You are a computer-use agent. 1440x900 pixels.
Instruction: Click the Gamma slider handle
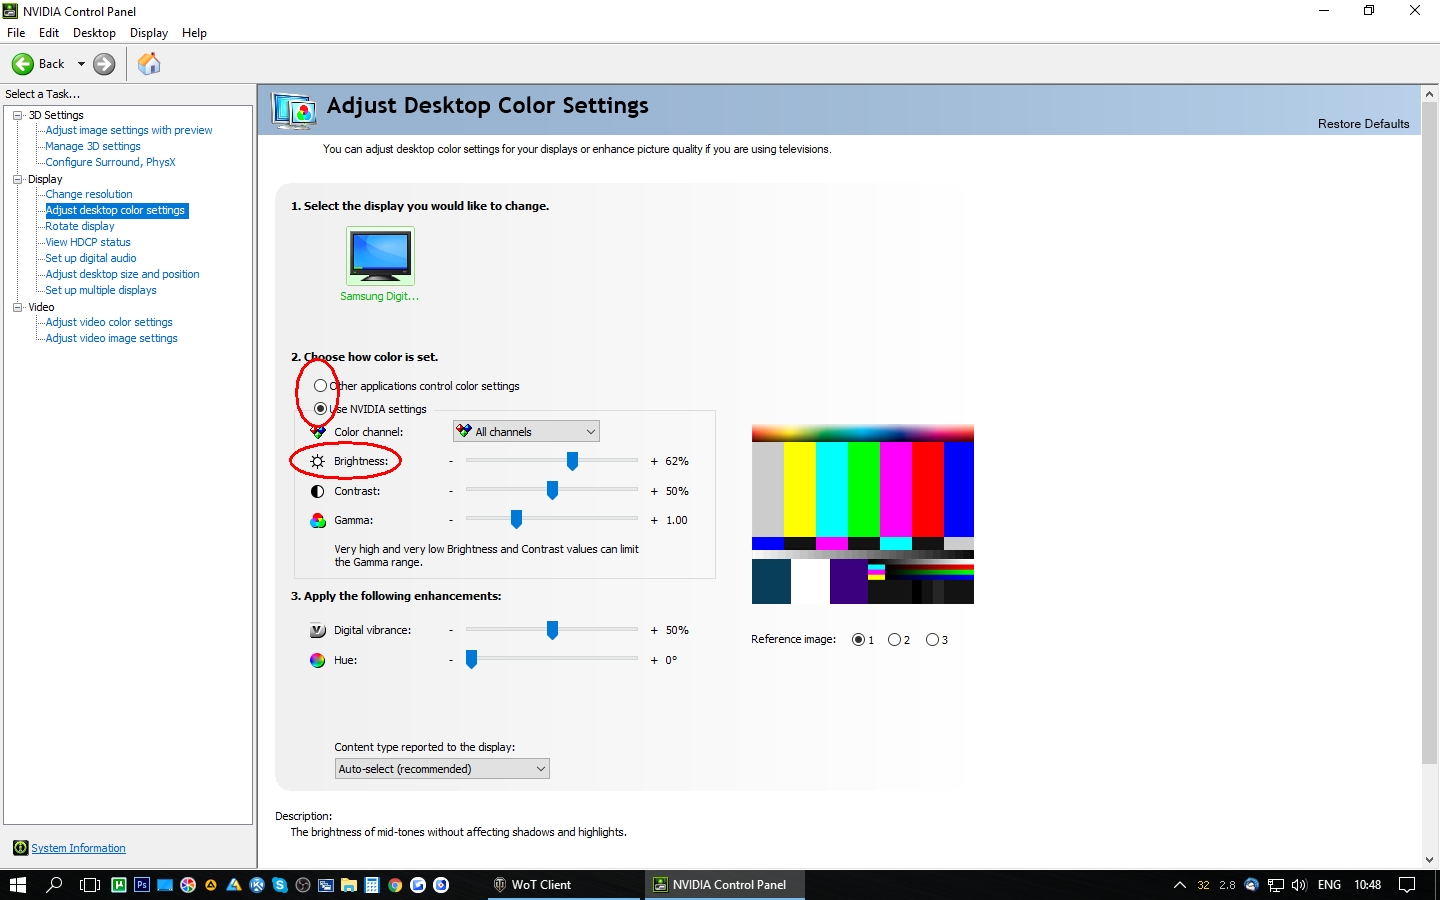[x=516, y=520]
